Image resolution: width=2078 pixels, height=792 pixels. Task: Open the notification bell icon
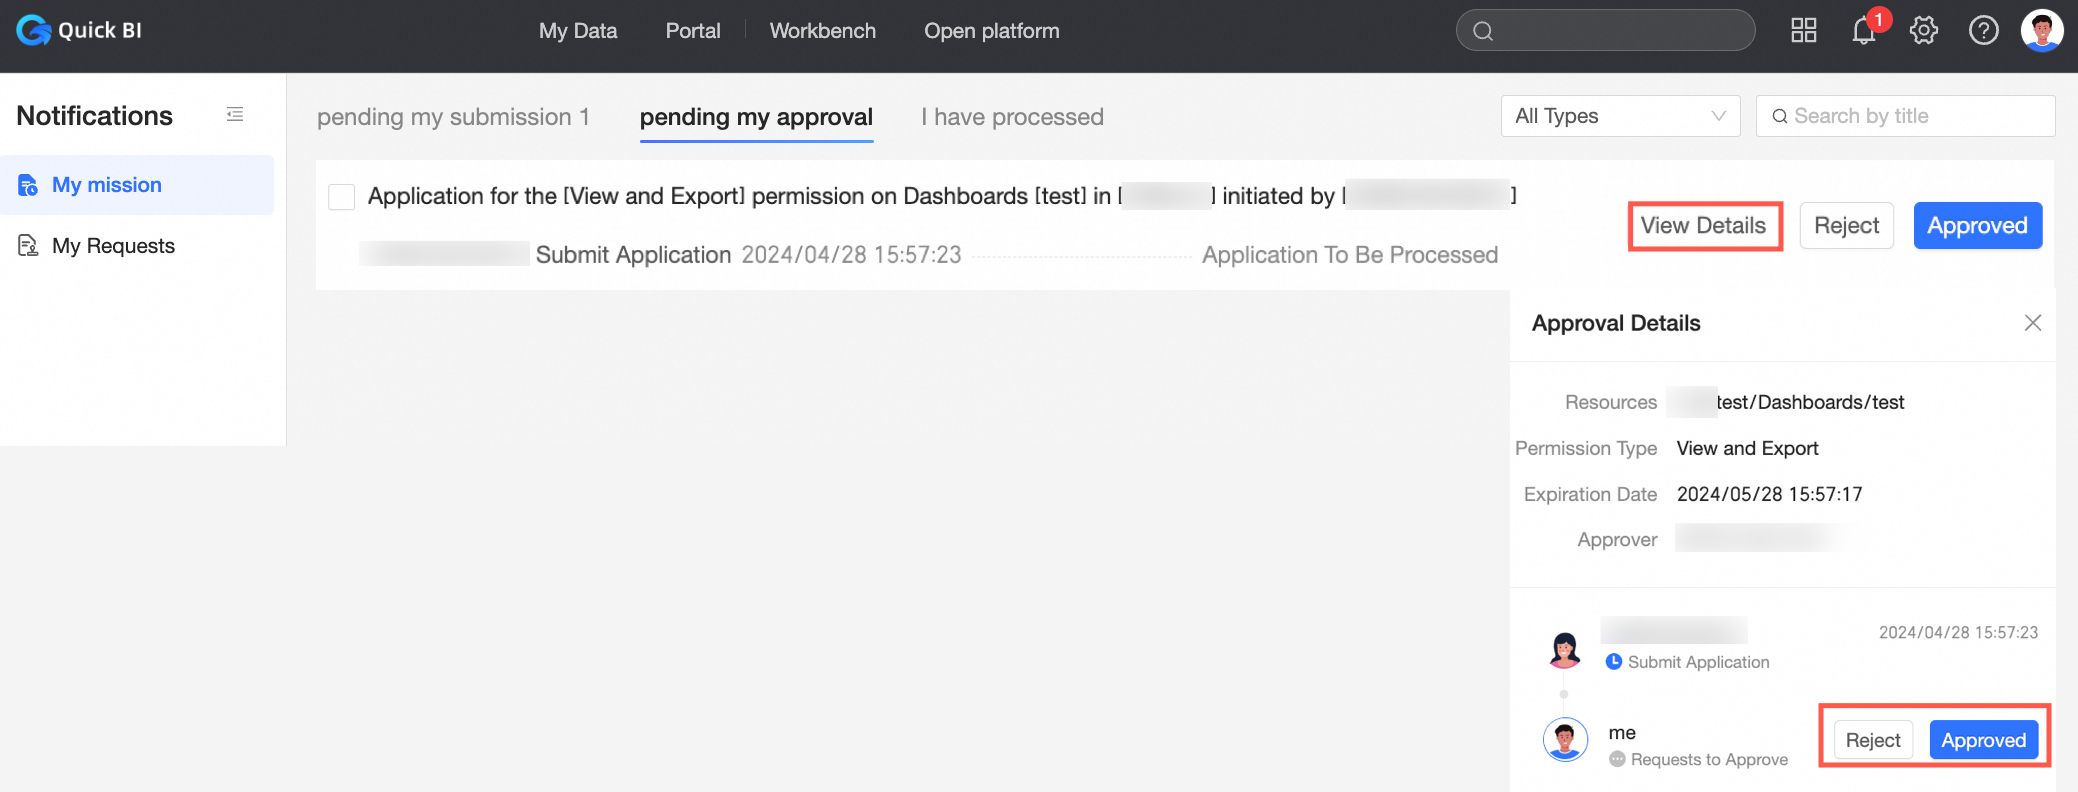1863,31
